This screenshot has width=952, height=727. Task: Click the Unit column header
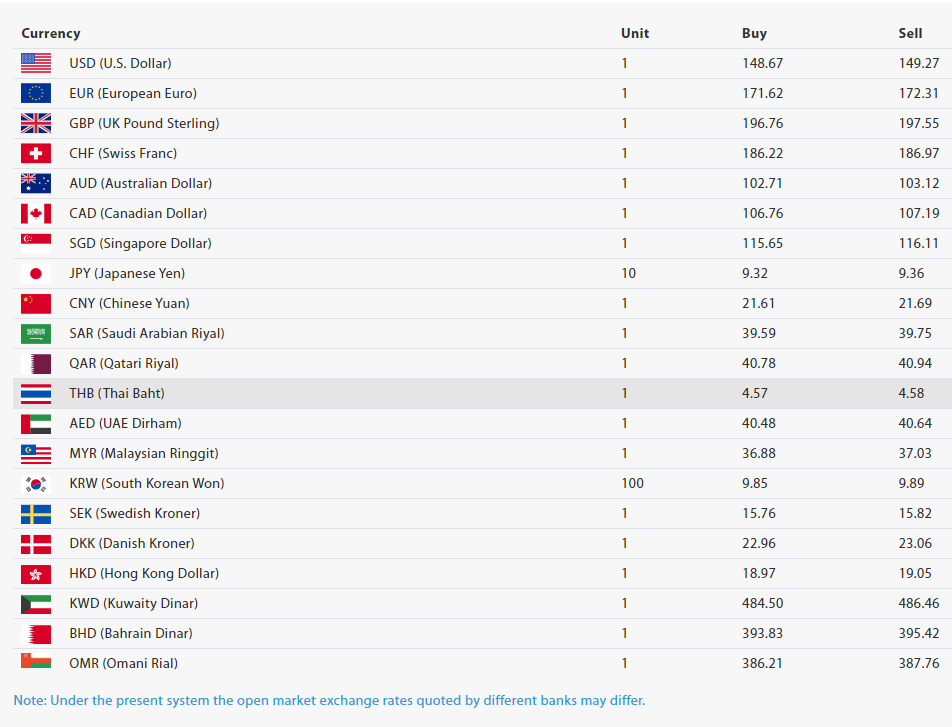click(x=635, y=33)
